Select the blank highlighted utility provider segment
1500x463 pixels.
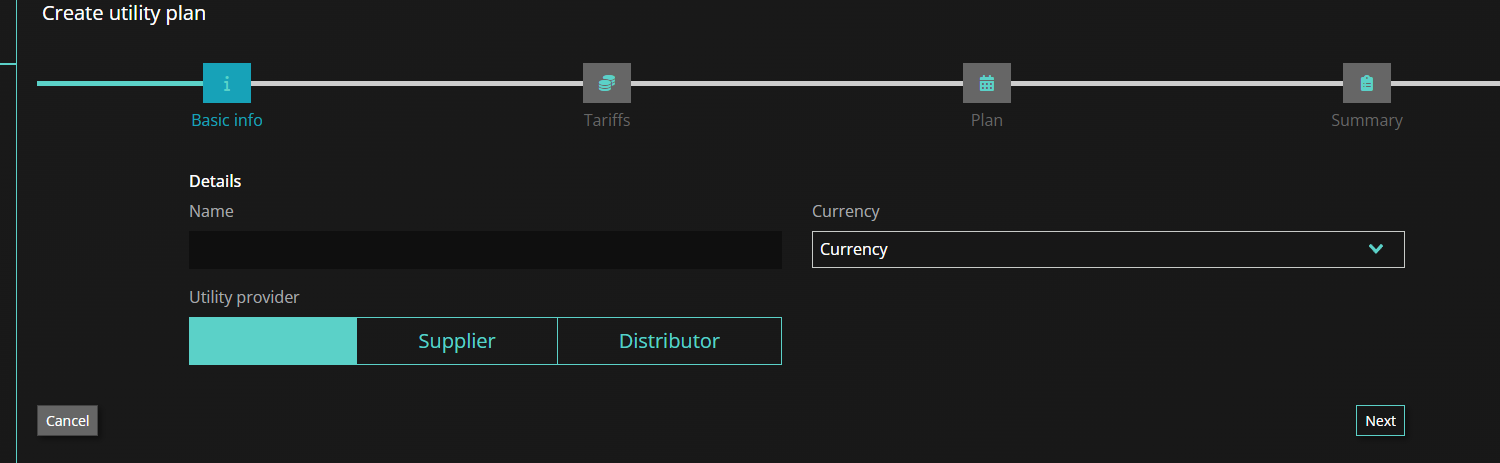273,341
